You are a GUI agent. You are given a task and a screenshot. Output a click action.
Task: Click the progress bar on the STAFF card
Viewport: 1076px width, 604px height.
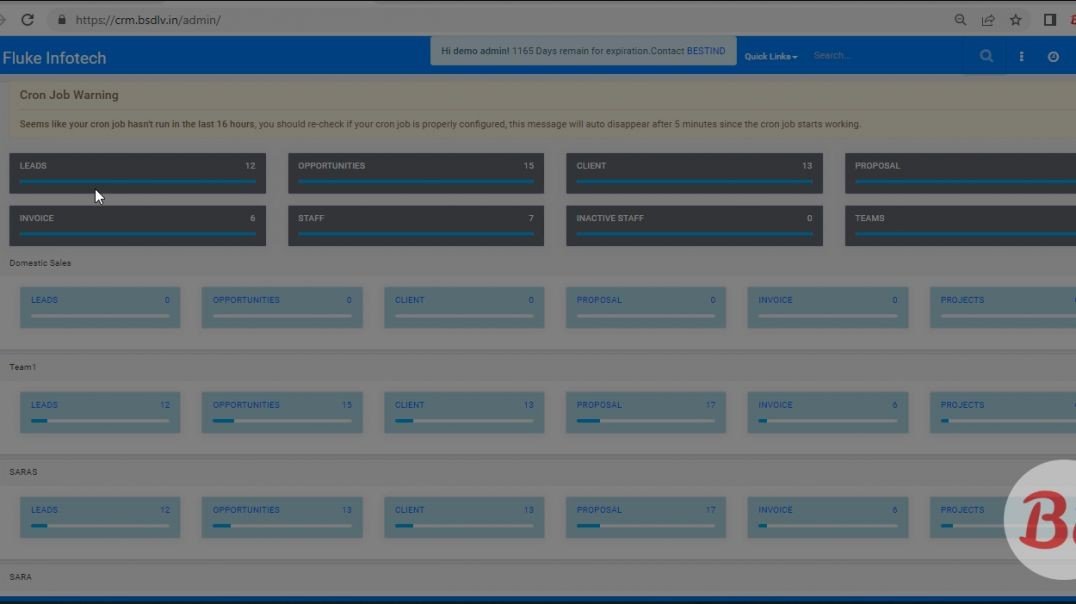pyautogui.click(x=416, y=235)
